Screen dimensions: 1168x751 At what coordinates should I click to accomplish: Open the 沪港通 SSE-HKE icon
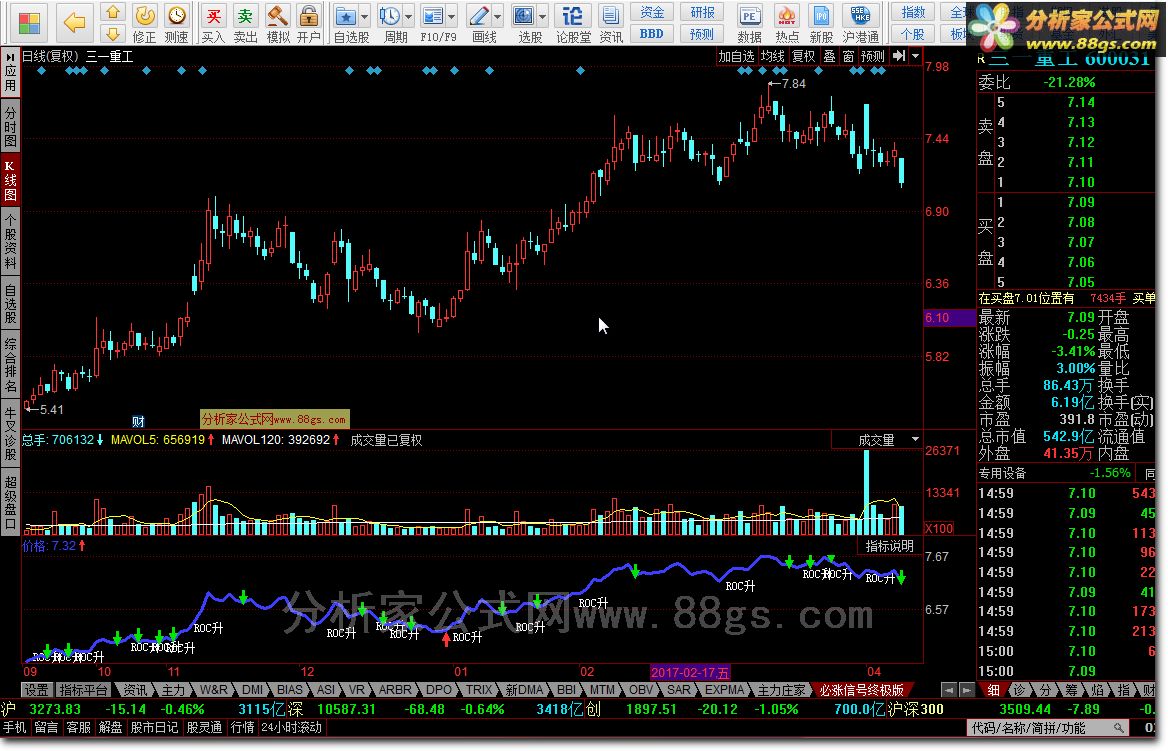click(860, 23)
